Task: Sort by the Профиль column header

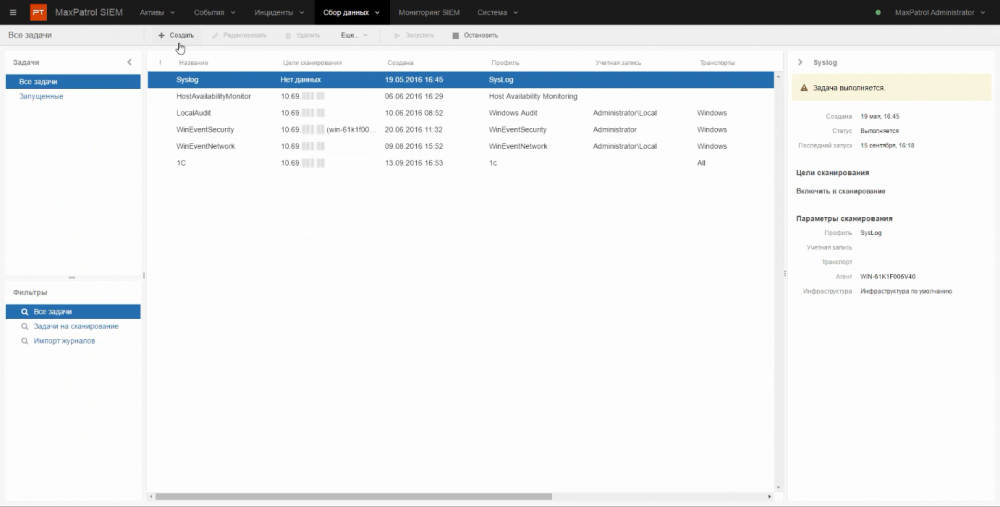Action: (x=505, y=62)
